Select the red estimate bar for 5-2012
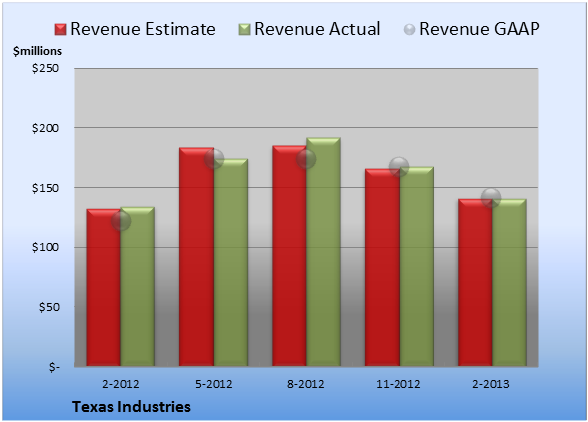This screenshot has height=422, width=588. click(x=196, y=257)
